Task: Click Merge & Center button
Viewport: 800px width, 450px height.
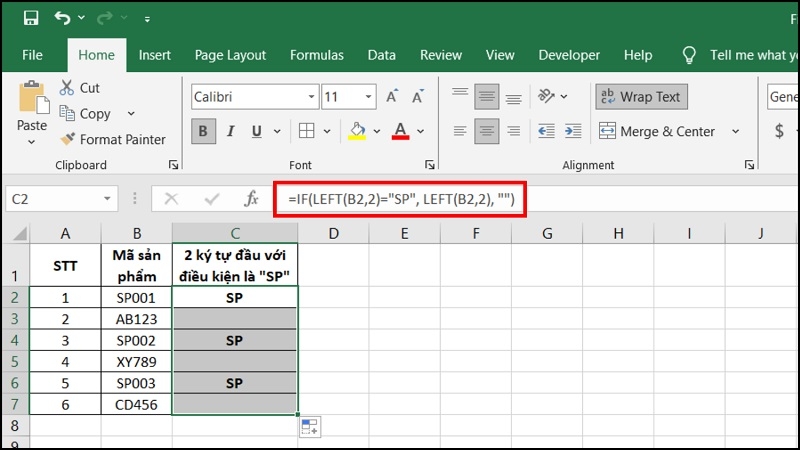Action: 658,131
